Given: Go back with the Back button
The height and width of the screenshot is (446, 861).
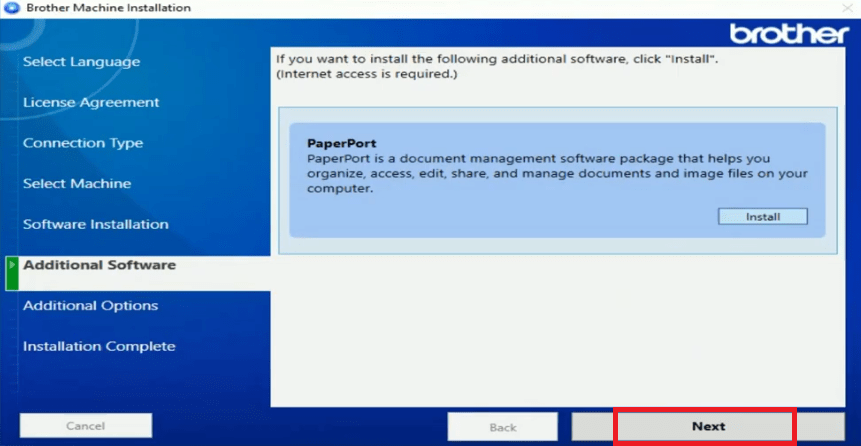Looking at the screenshot, I should [x=502, y=427].
